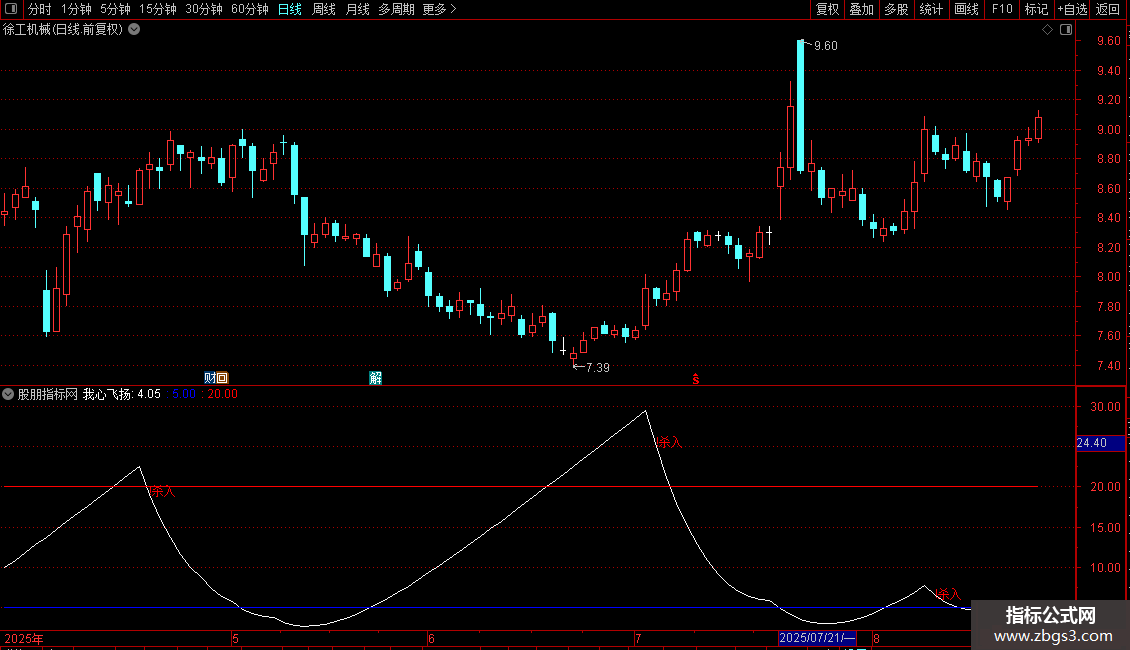Click the 9.60 high price label
This screenshot has height=650, width=1130.
click(826, 45)
